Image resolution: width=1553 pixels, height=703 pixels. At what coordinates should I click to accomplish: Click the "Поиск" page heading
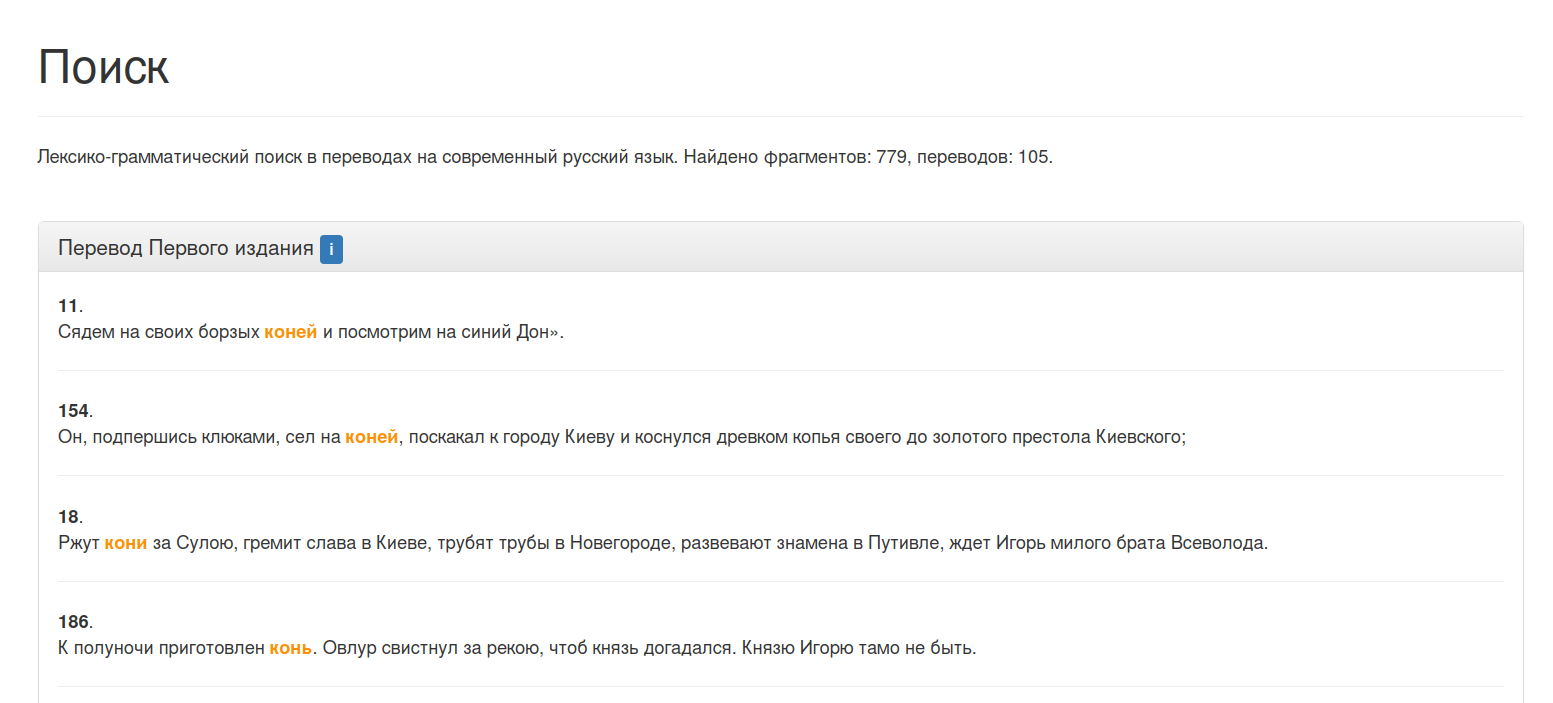click(103, 68)
